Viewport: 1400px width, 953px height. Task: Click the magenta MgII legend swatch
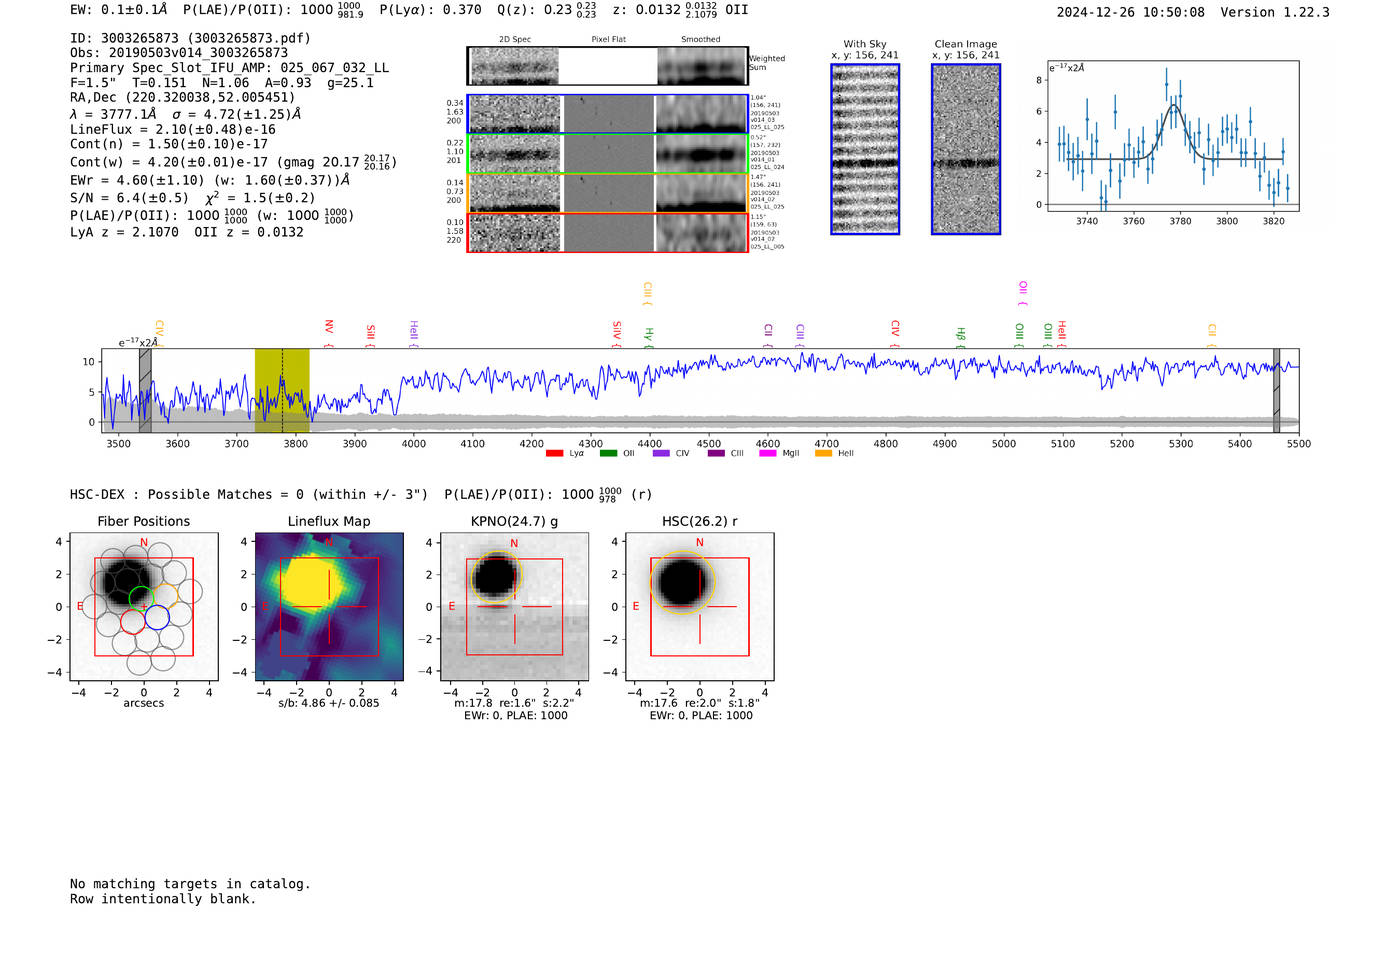(767, 453)
